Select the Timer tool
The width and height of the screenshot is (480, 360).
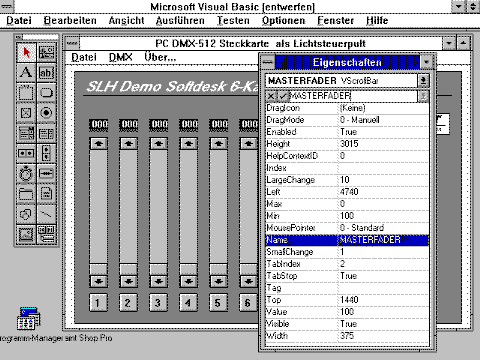(26, 173)
